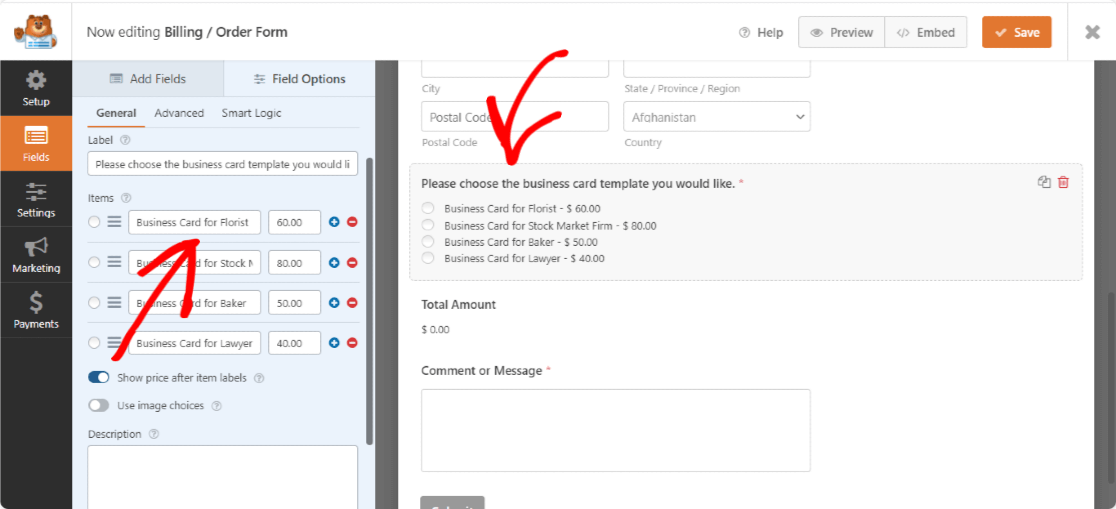The image size is (1116, 509).
Task: Add item after Baker row
Action: click(x=334, y=303)
